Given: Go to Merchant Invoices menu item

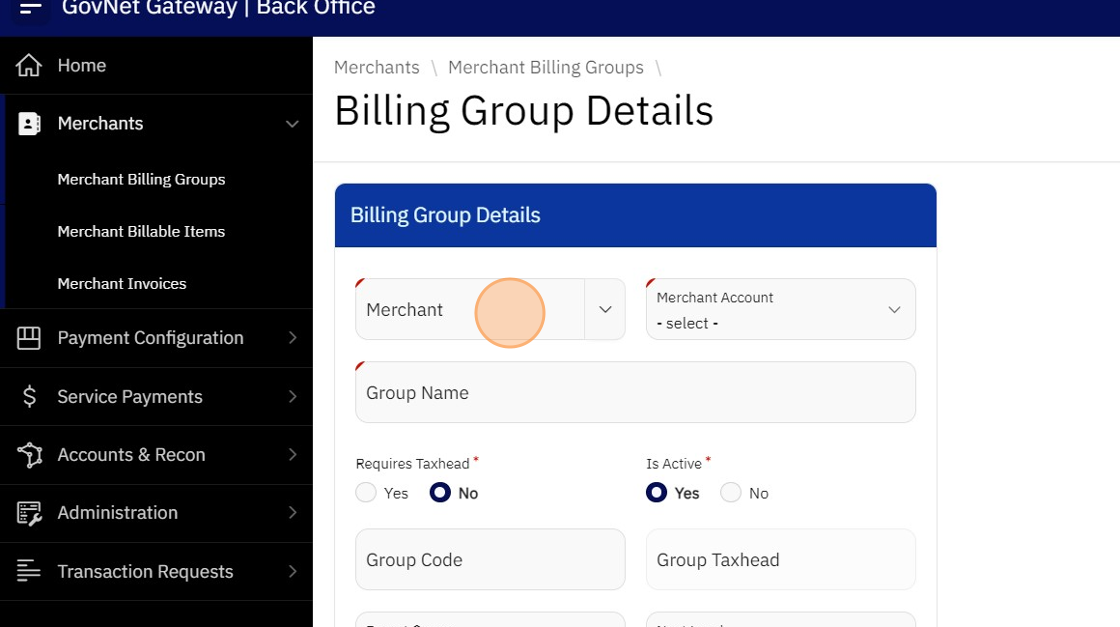Looking at the screenshot, I should (x=122, y=284).
